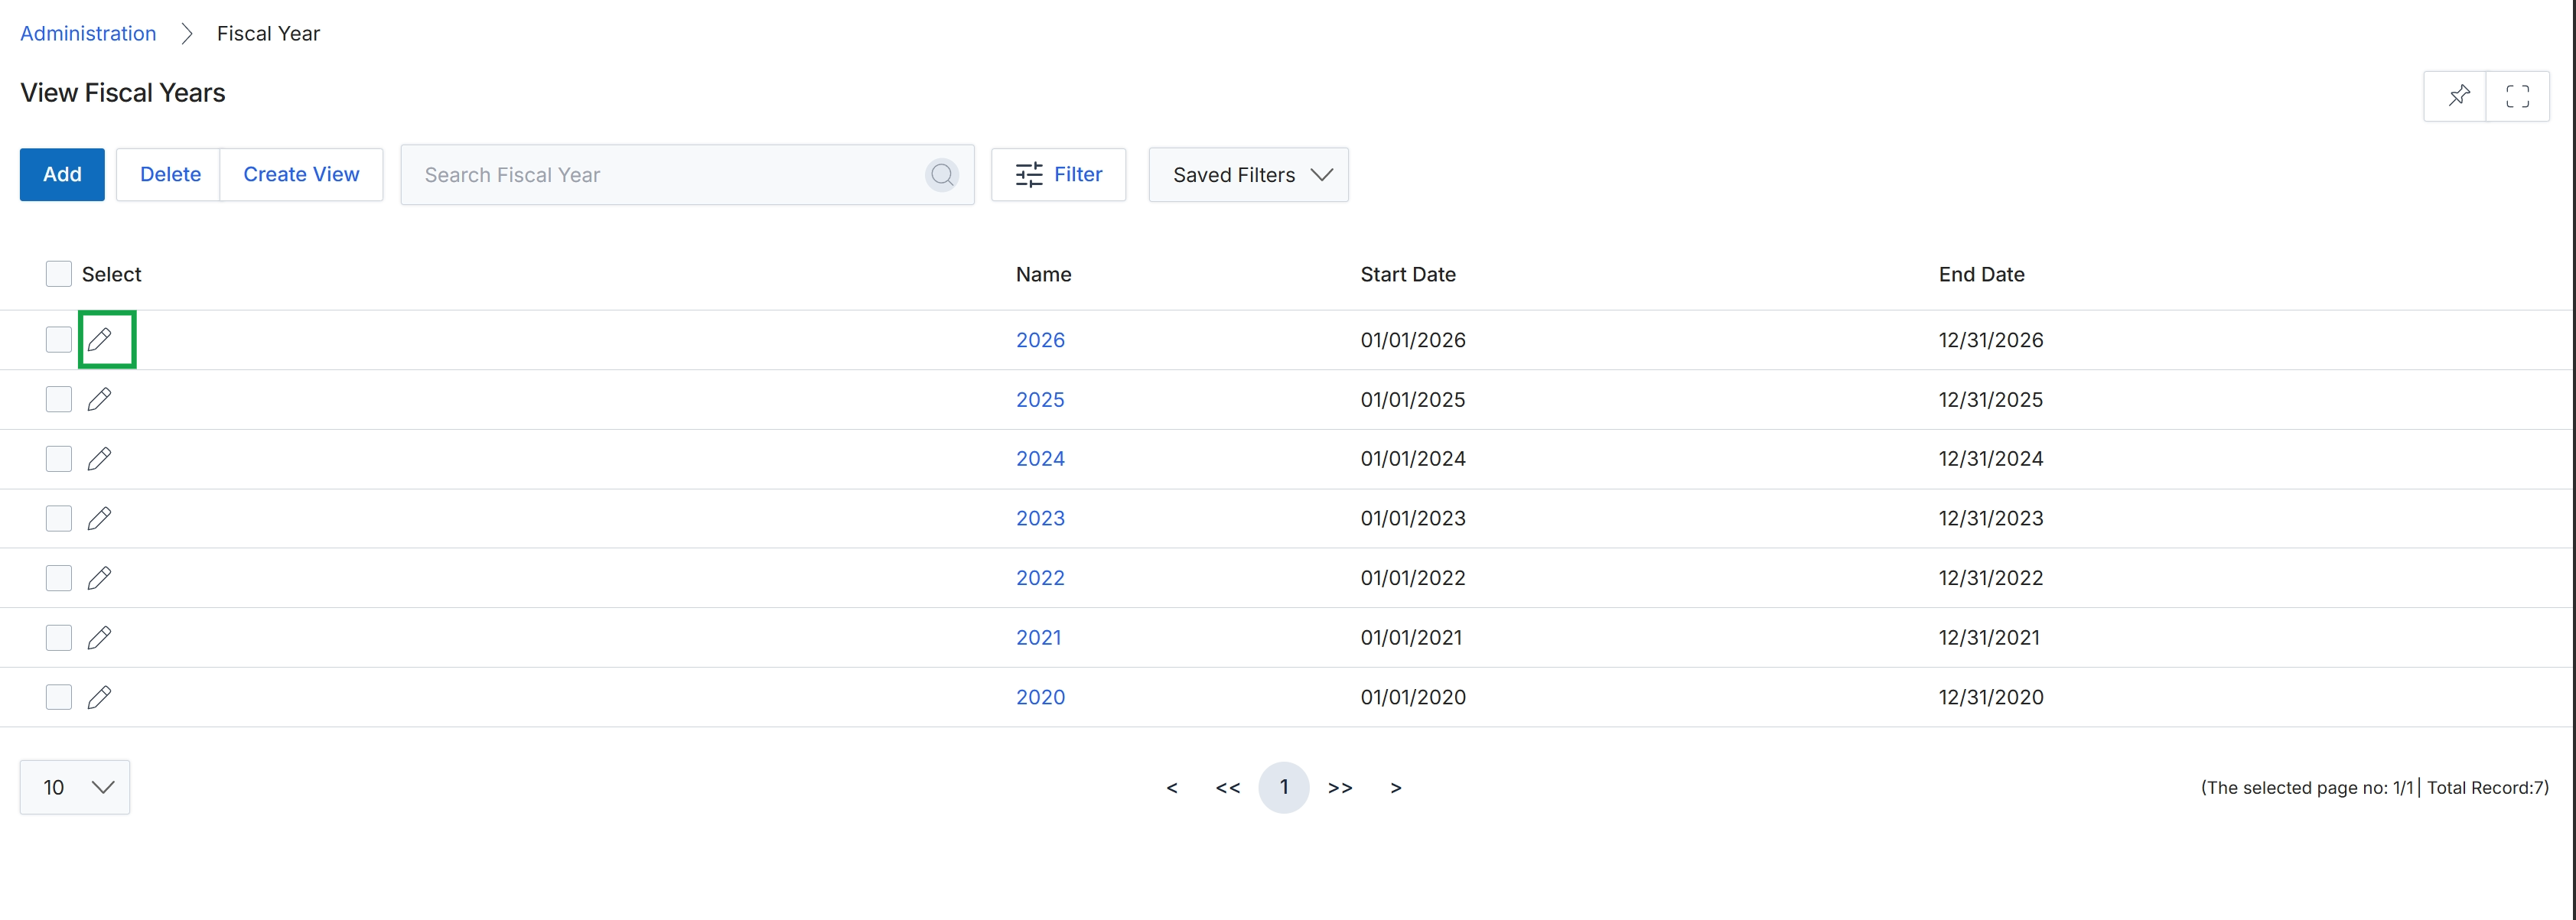Click the Start Date column header
Image resolution: width=2576 pixels, height=920 pixels.
click(1408, 274)
